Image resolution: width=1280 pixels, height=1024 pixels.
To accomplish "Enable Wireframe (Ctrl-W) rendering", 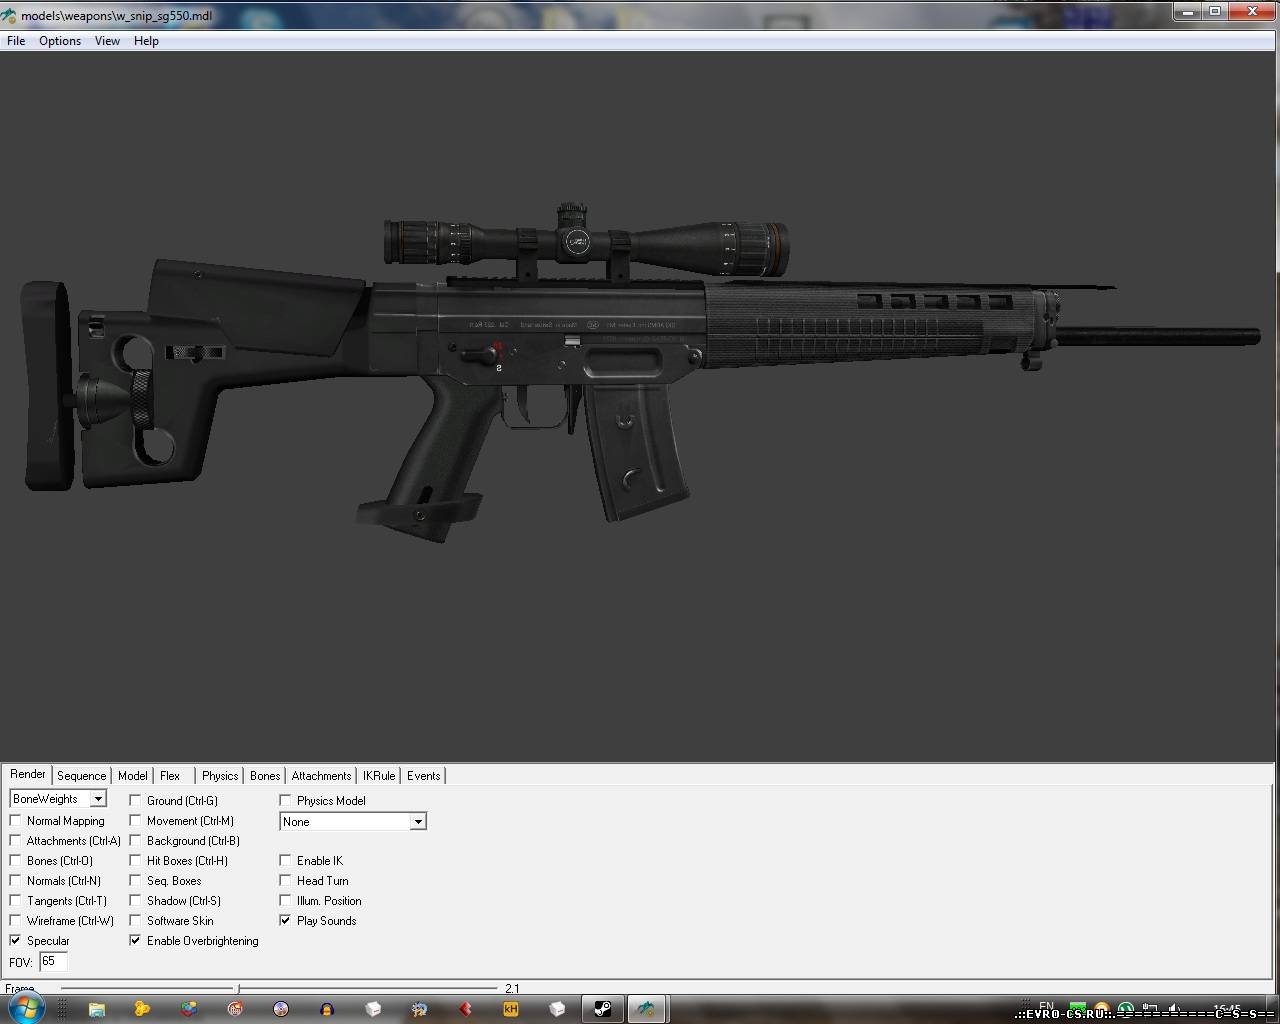I will [15, 921].
